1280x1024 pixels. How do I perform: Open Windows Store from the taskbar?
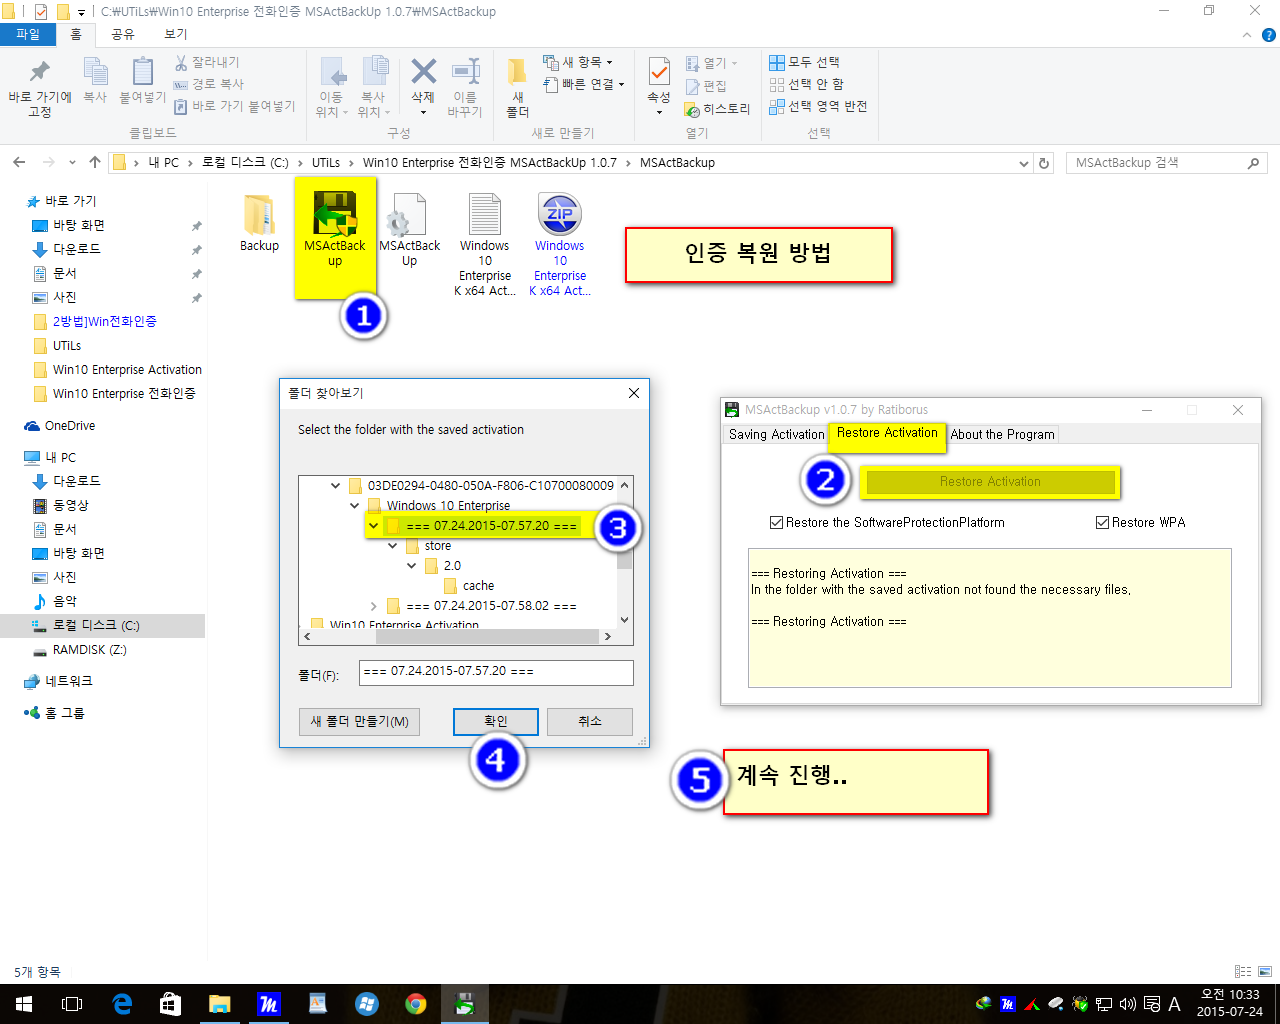tap(171, 1004)
